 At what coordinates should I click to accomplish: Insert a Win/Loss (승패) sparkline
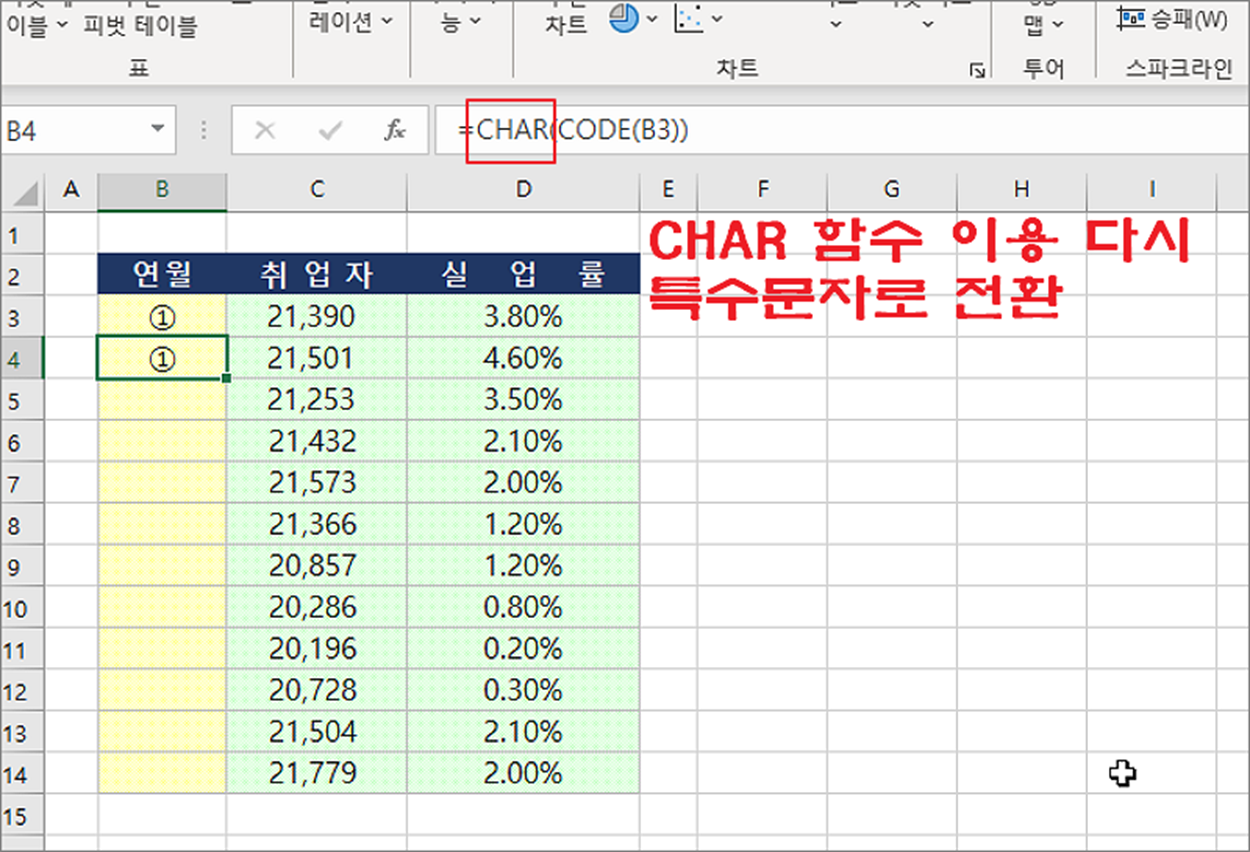pos(1172,17)
